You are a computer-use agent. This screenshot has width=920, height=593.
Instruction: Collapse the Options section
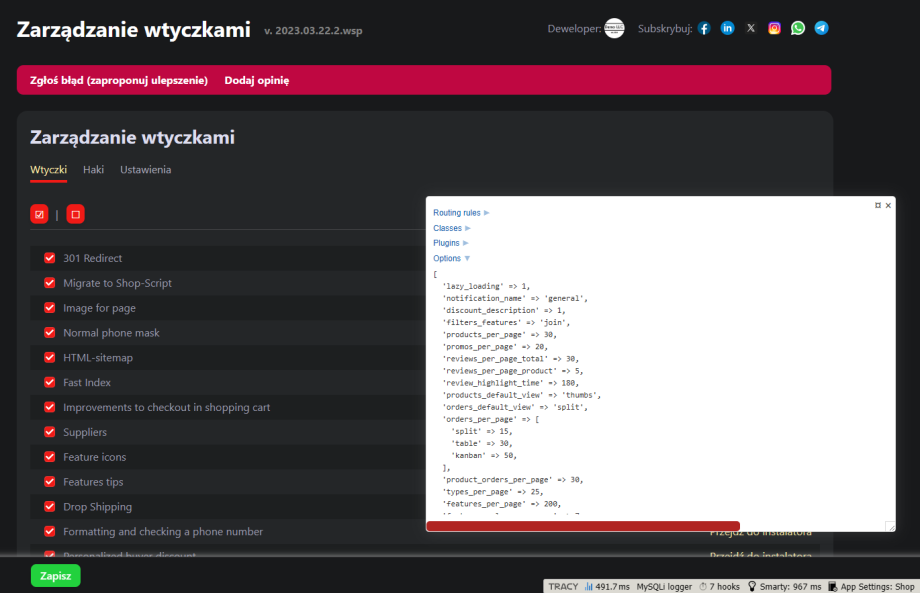tap(451, 258)
